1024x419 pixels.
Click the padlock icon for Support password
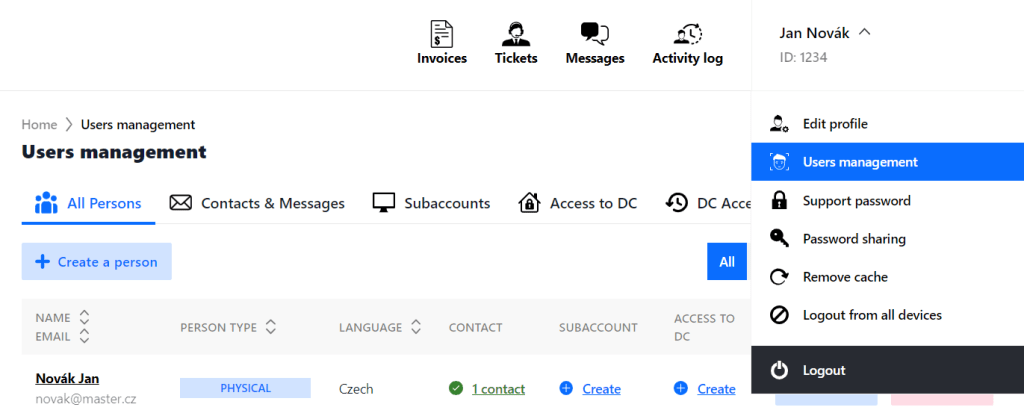[x=778, y=200]
